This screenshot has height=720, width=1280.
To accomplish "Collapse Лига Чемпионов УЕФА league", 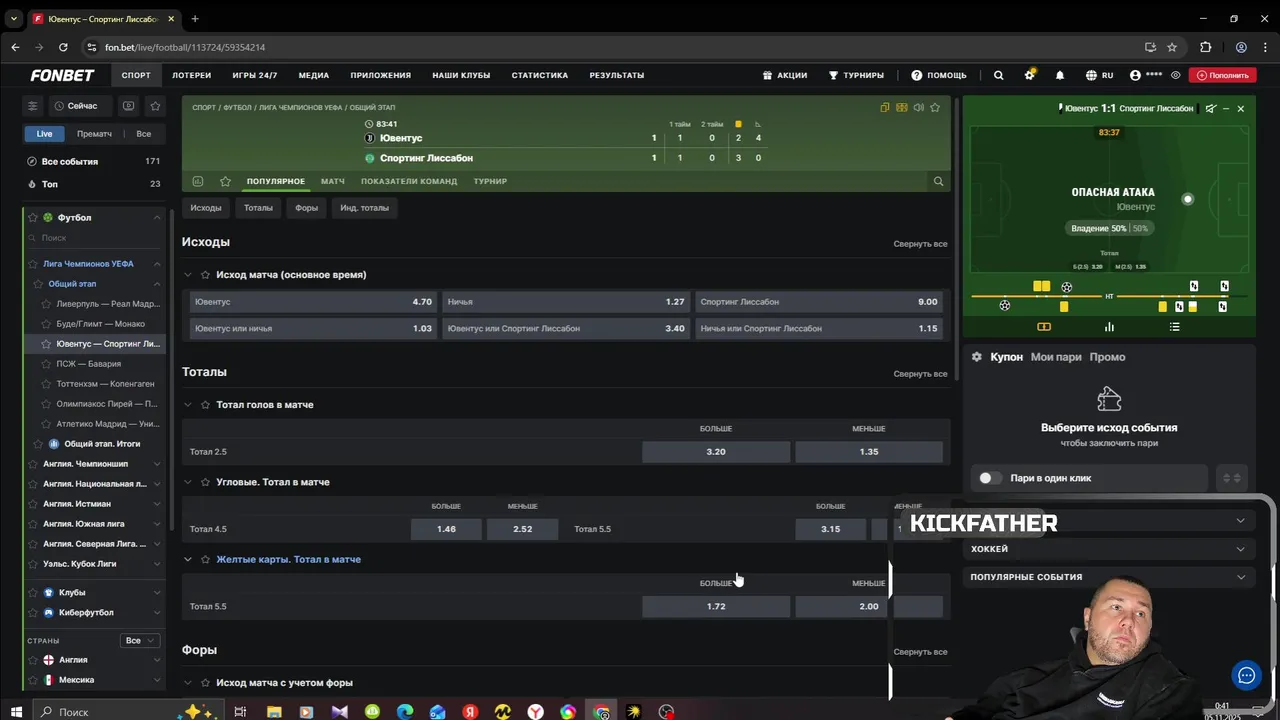I will (x=157, y=264).
